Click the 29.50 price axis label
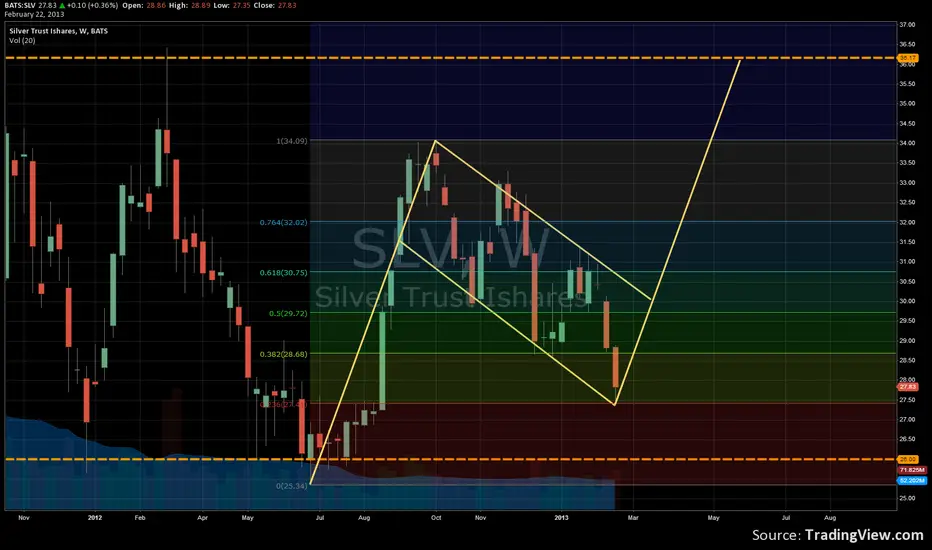The image size is (932, 550). coord(907,321)
